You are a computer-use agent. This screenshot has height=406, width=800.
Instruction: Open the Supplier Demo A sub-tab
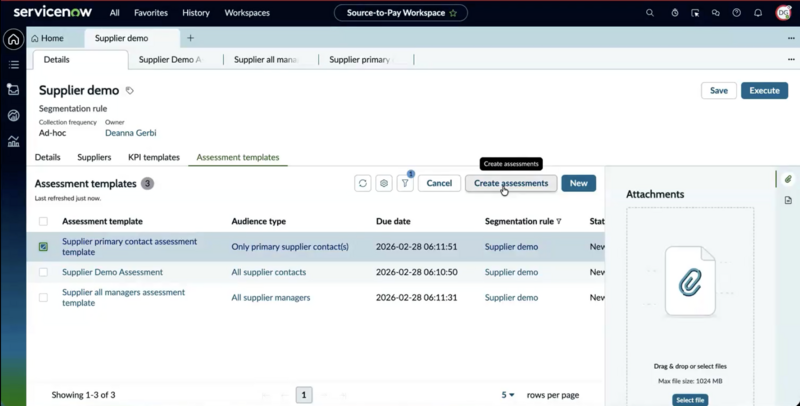coord(170,60)
